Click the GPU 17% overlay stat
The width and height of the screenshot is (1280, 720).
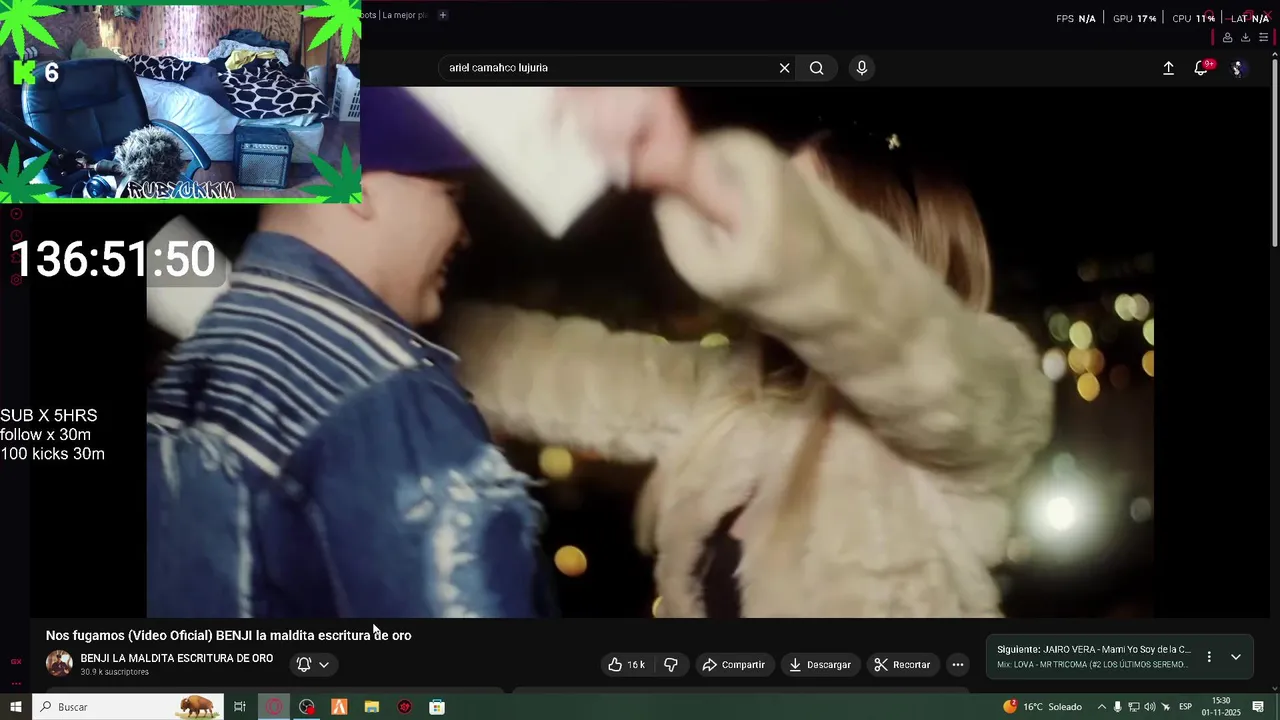click(x=1134, y=18)
